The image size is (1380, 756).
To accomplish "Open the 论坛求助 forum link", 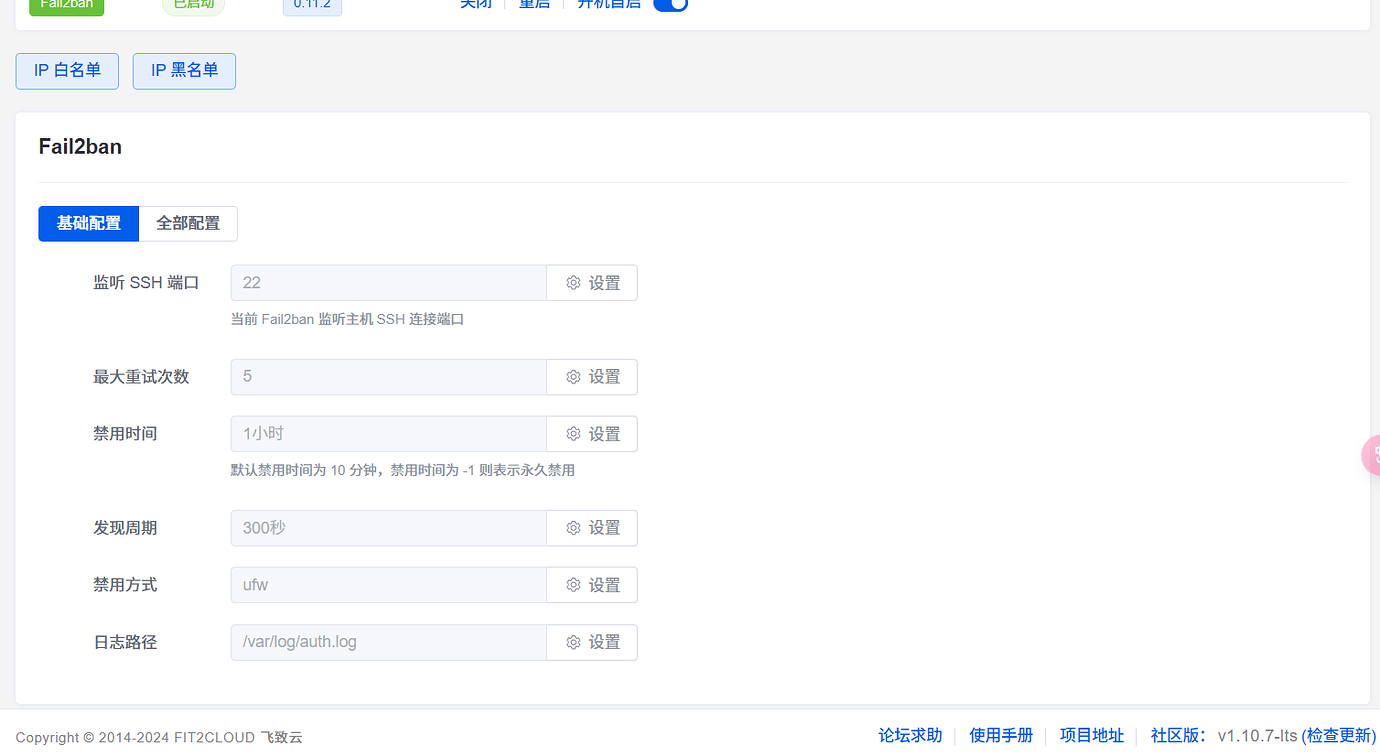I will pyautogui.click(x=909, y=735).
